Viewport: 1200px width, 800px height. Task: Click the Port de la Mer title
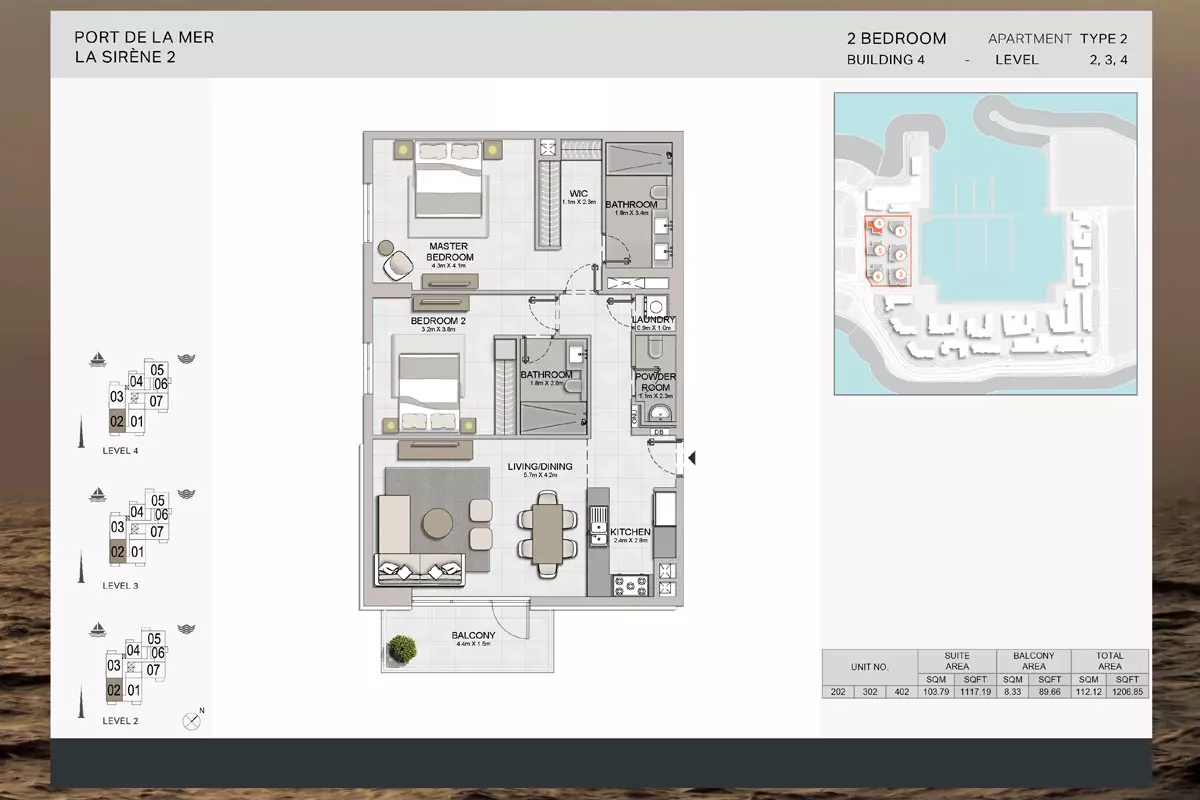pyautogui.click(x=144, y=37)
